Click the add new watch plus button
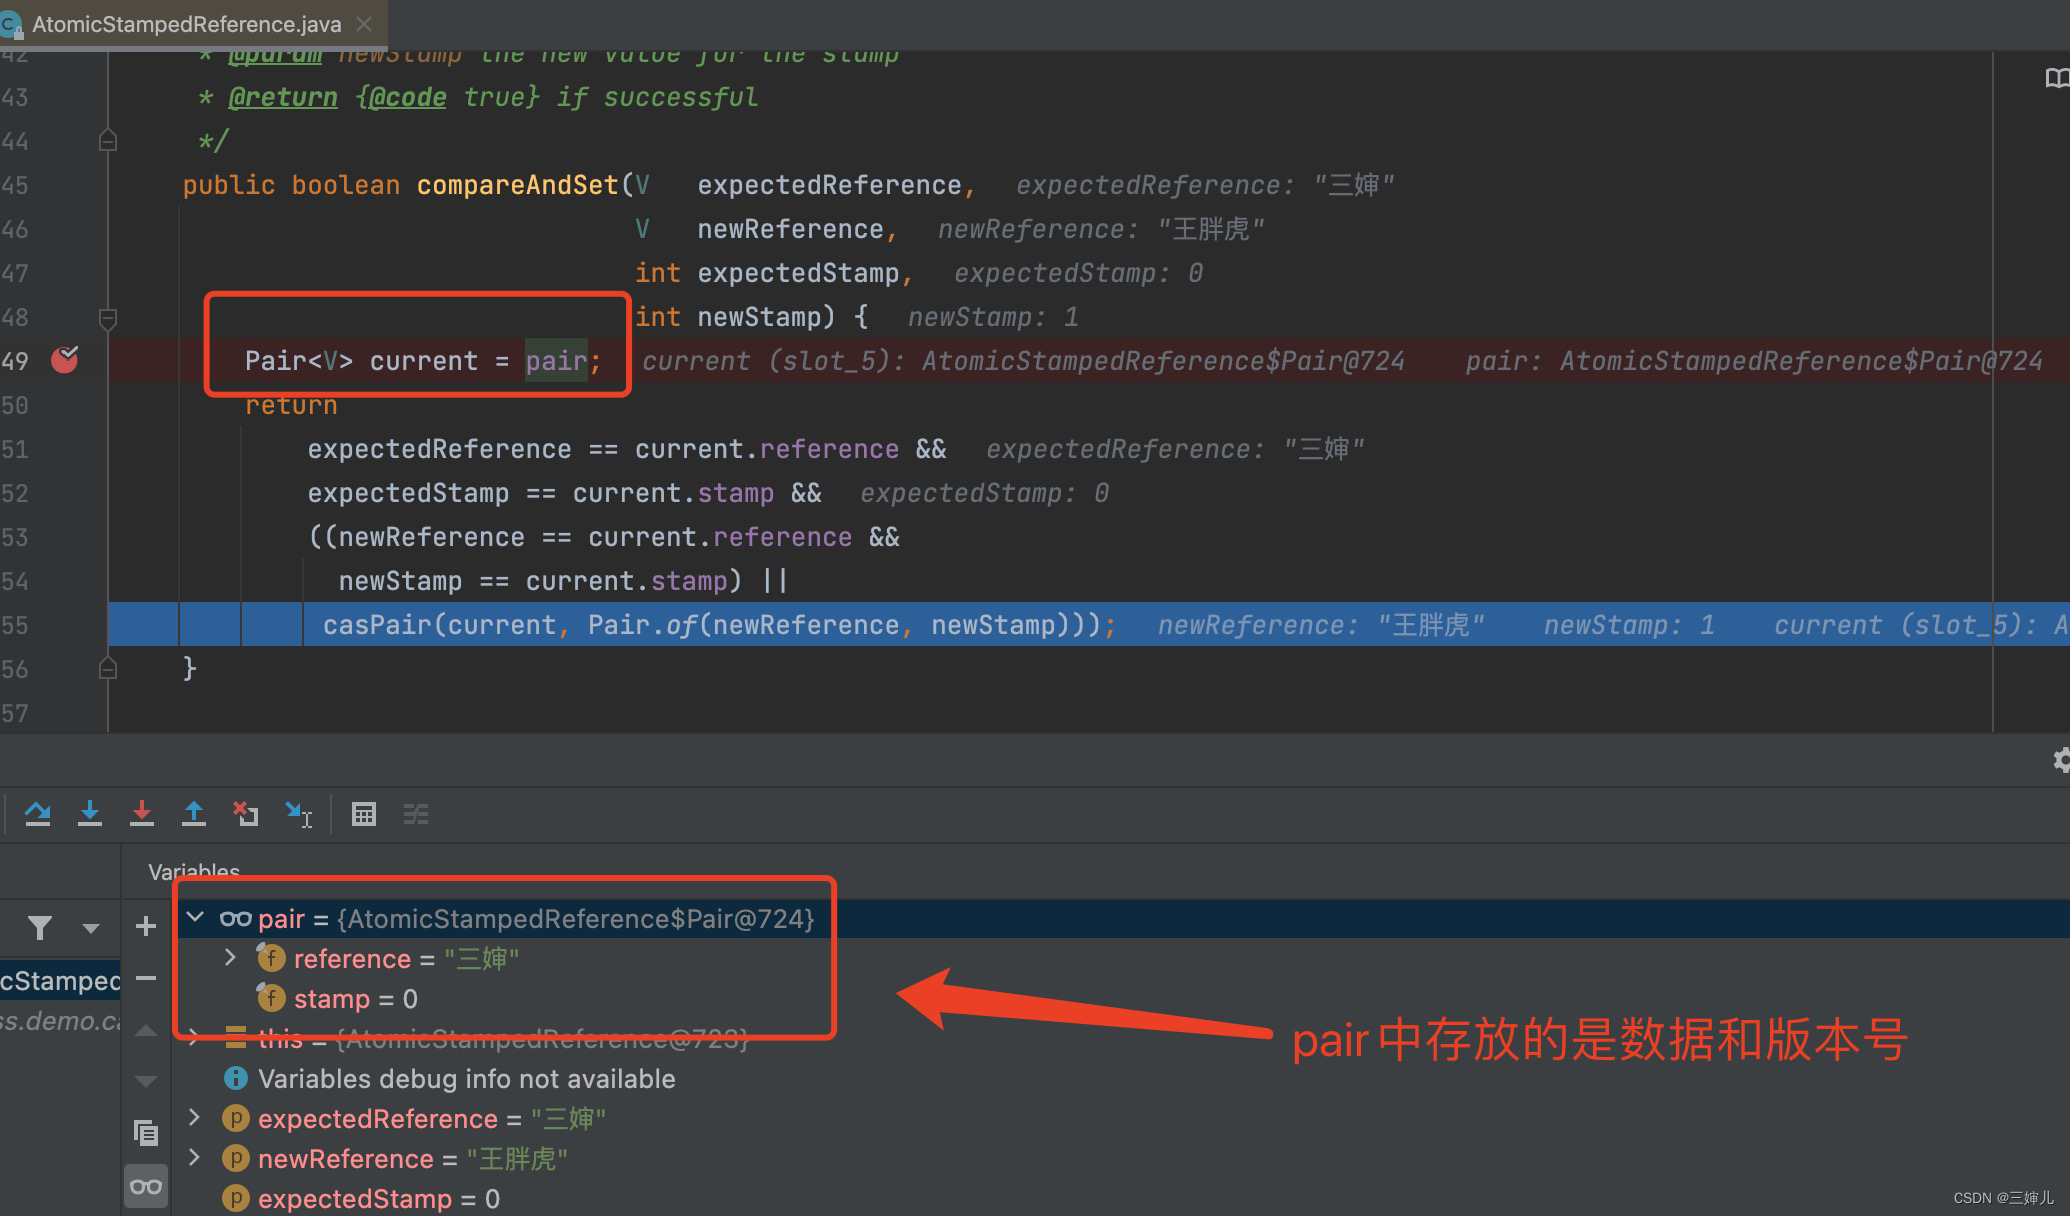The image size is (2070, 1216). tap(146, 926)
